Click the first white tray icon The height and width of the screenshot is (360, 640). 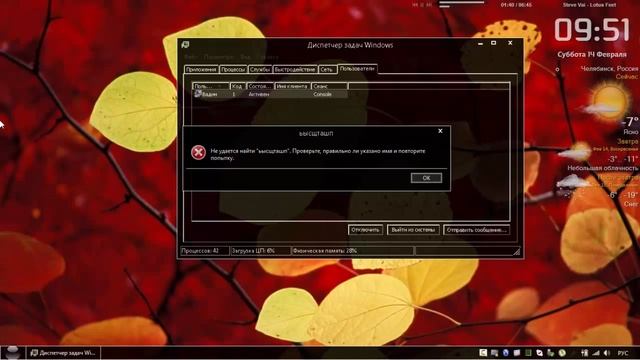[483, 353]
